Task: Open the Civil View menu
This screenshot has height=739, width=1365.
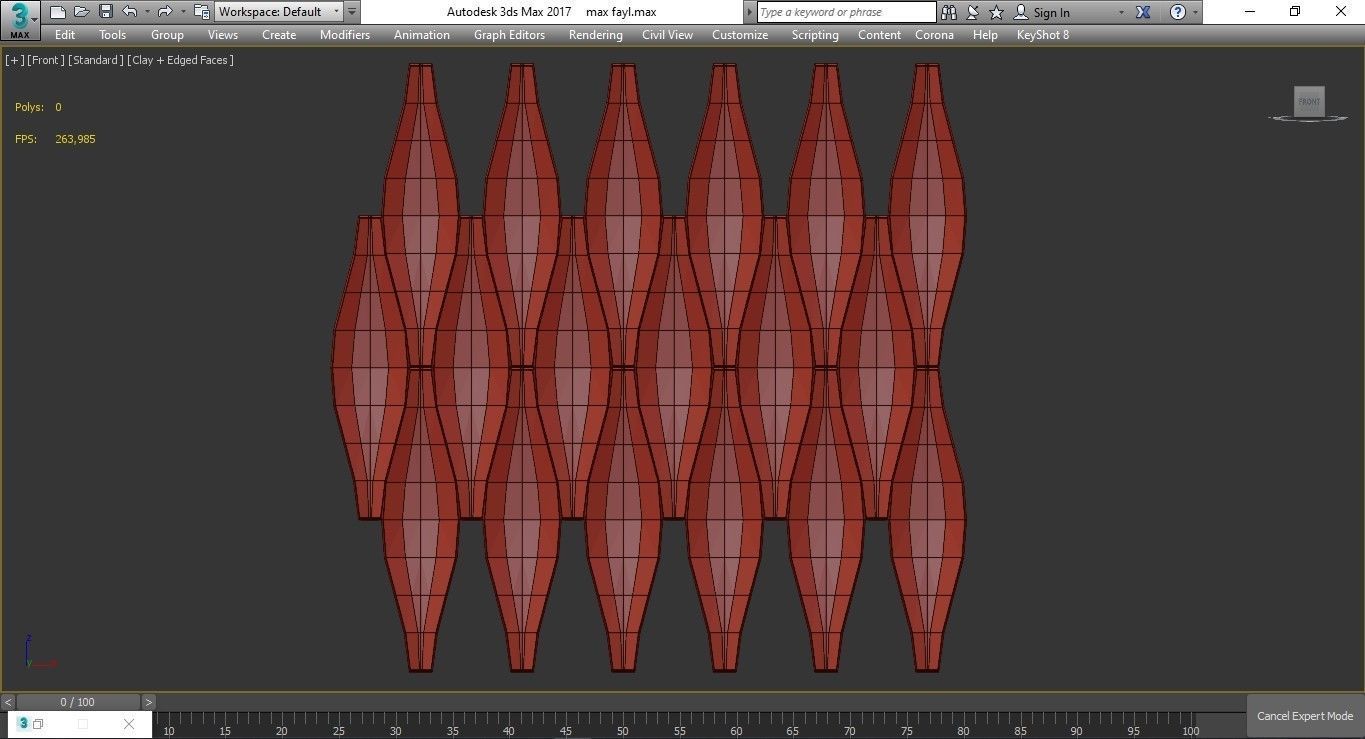Action: point(667,35)
